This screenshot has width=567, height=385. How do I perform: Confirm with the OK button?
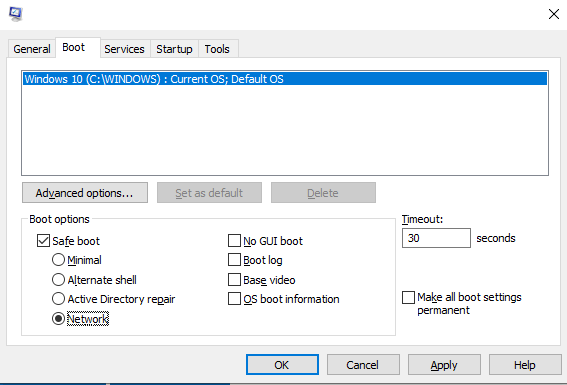pyautogui.click(x=282, y=365)
